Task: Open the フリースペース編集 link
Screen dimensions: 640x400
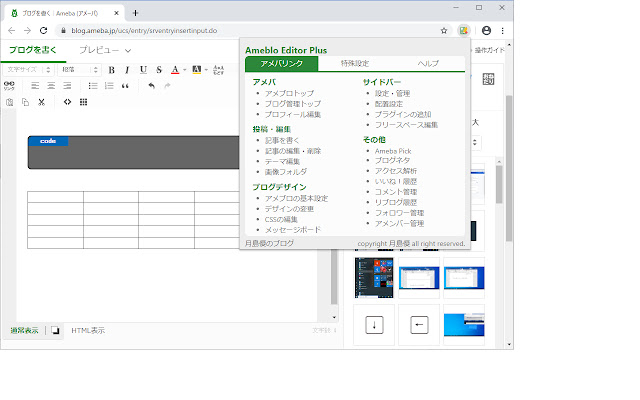Action: [x=406, y=125]
